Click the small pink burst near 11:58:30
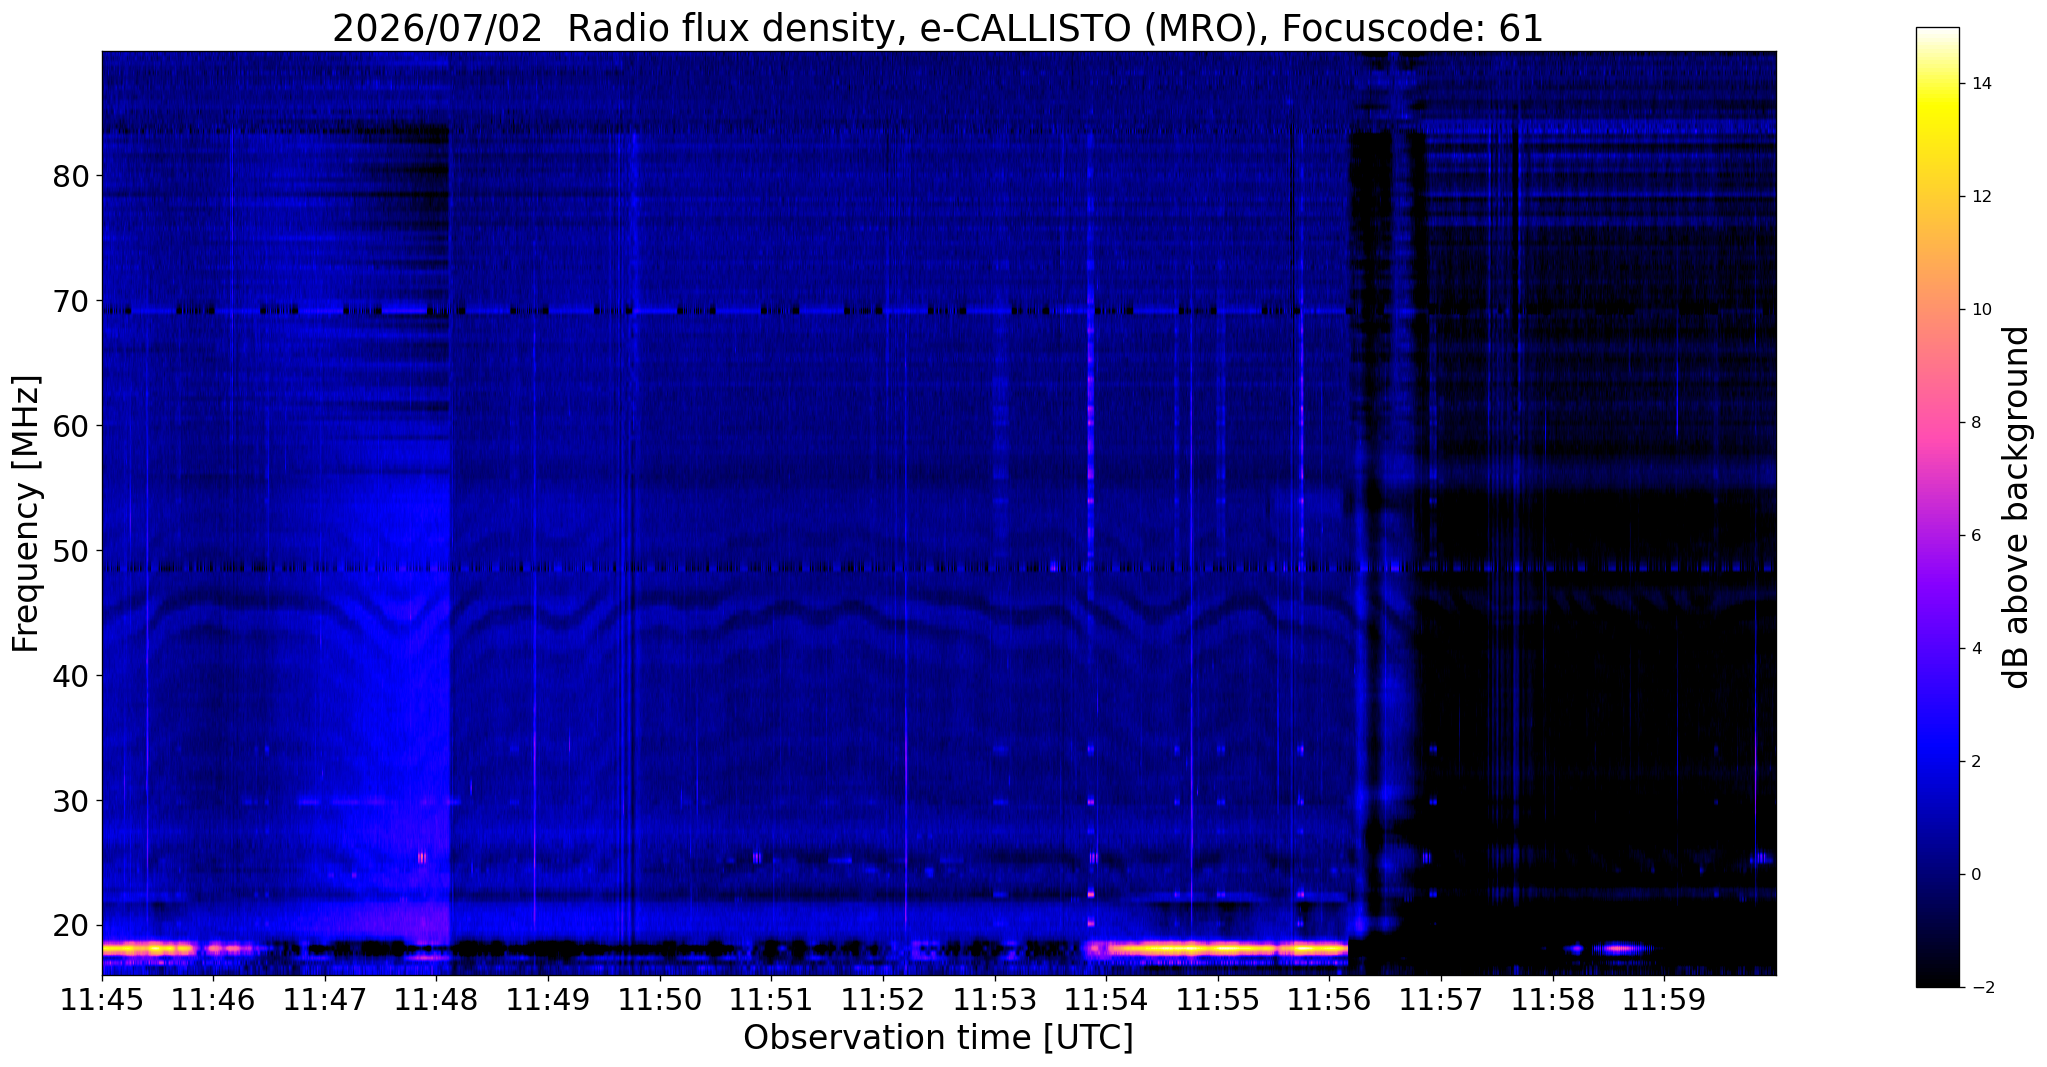 [x=1620, y=948]
